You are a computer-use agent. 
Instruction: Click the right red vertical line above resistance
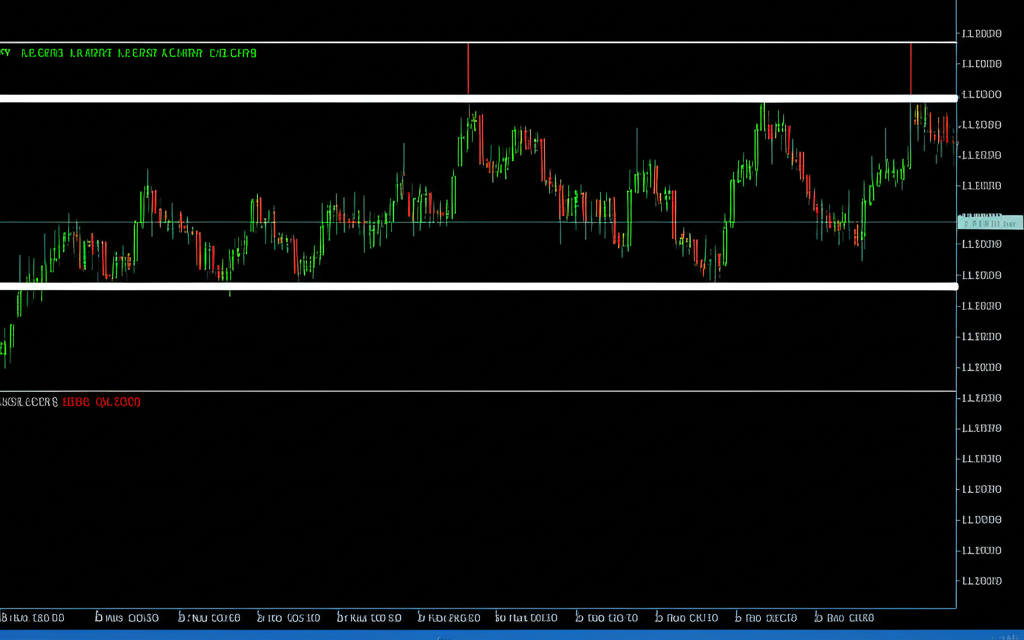click(x=911, y=68)
